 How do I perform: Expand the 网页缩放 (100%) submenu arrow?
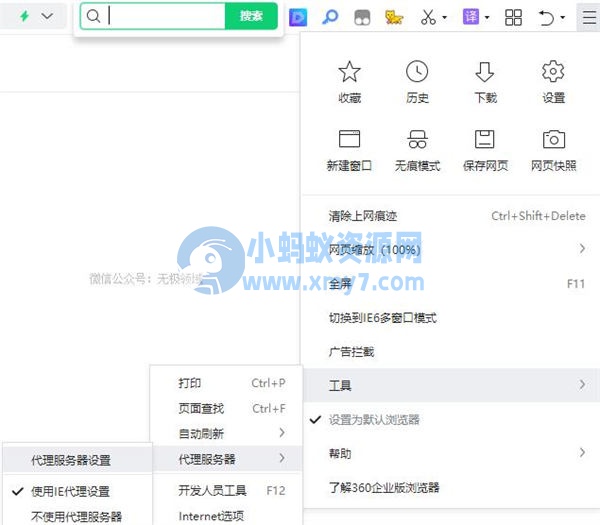pos(582,249)
